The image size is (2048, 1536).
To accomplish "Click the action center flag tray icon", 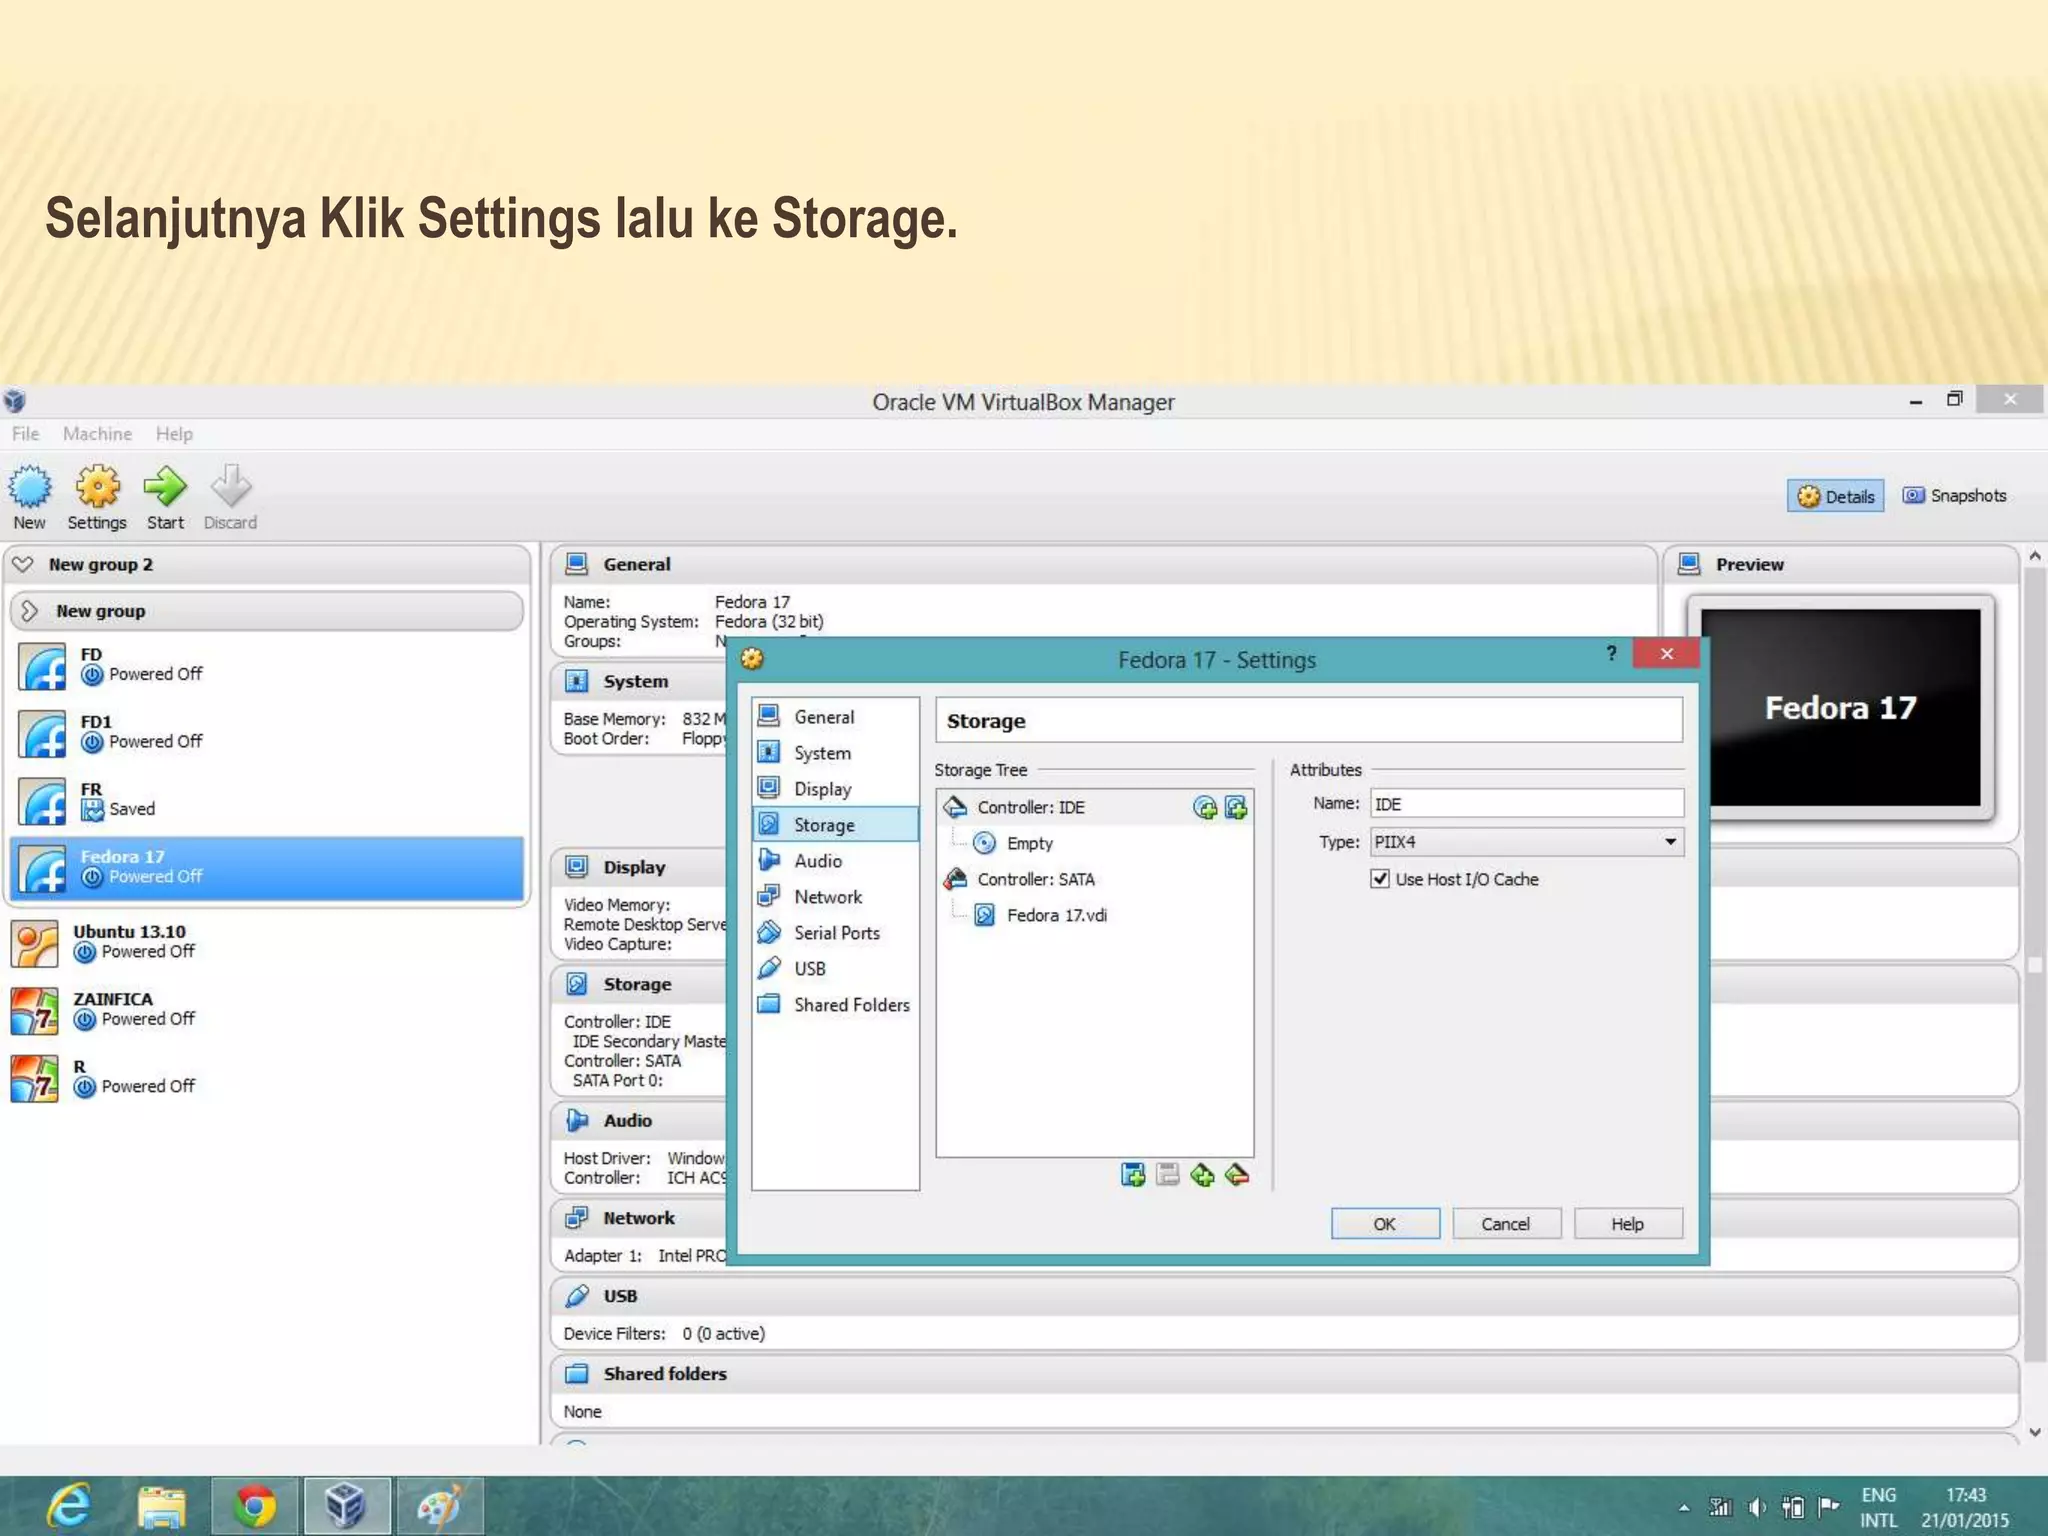I will click(x=1829, y=1507).
